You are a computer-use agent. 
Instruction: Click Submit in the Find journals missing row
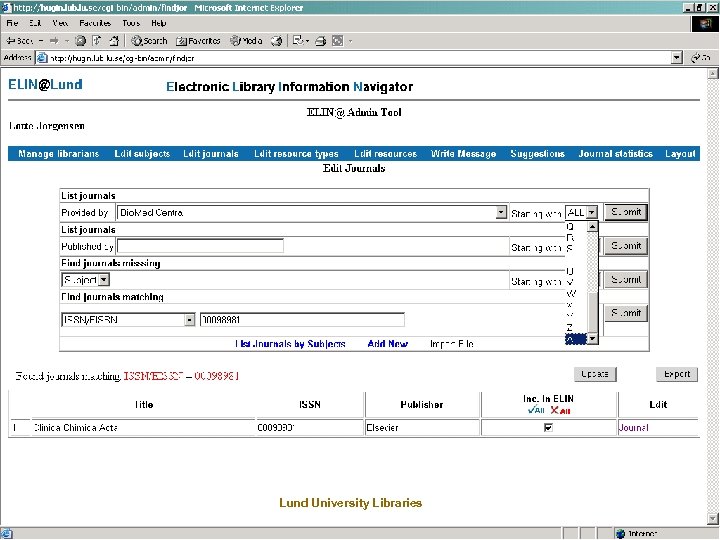[x=626, y=280]
